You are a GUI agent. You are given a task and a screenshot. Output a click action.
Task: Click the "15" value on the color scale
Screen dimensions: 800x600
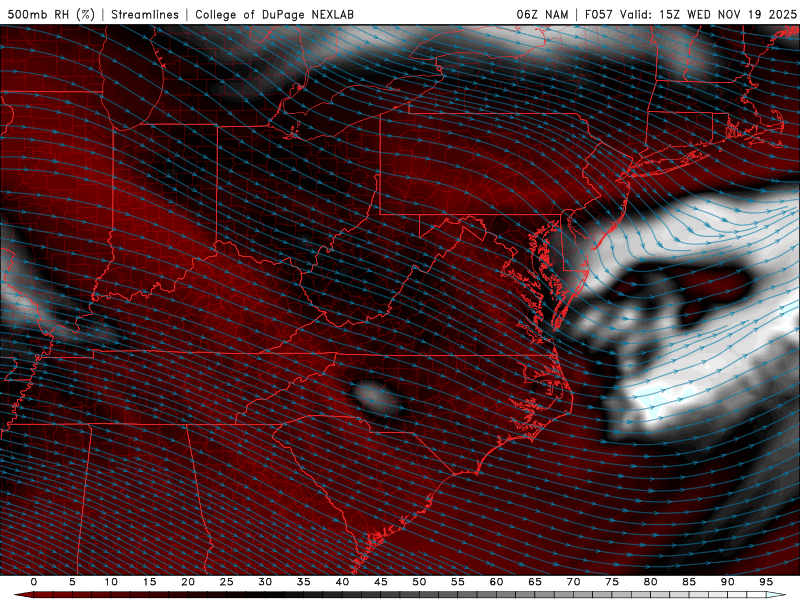click(149, 582)
